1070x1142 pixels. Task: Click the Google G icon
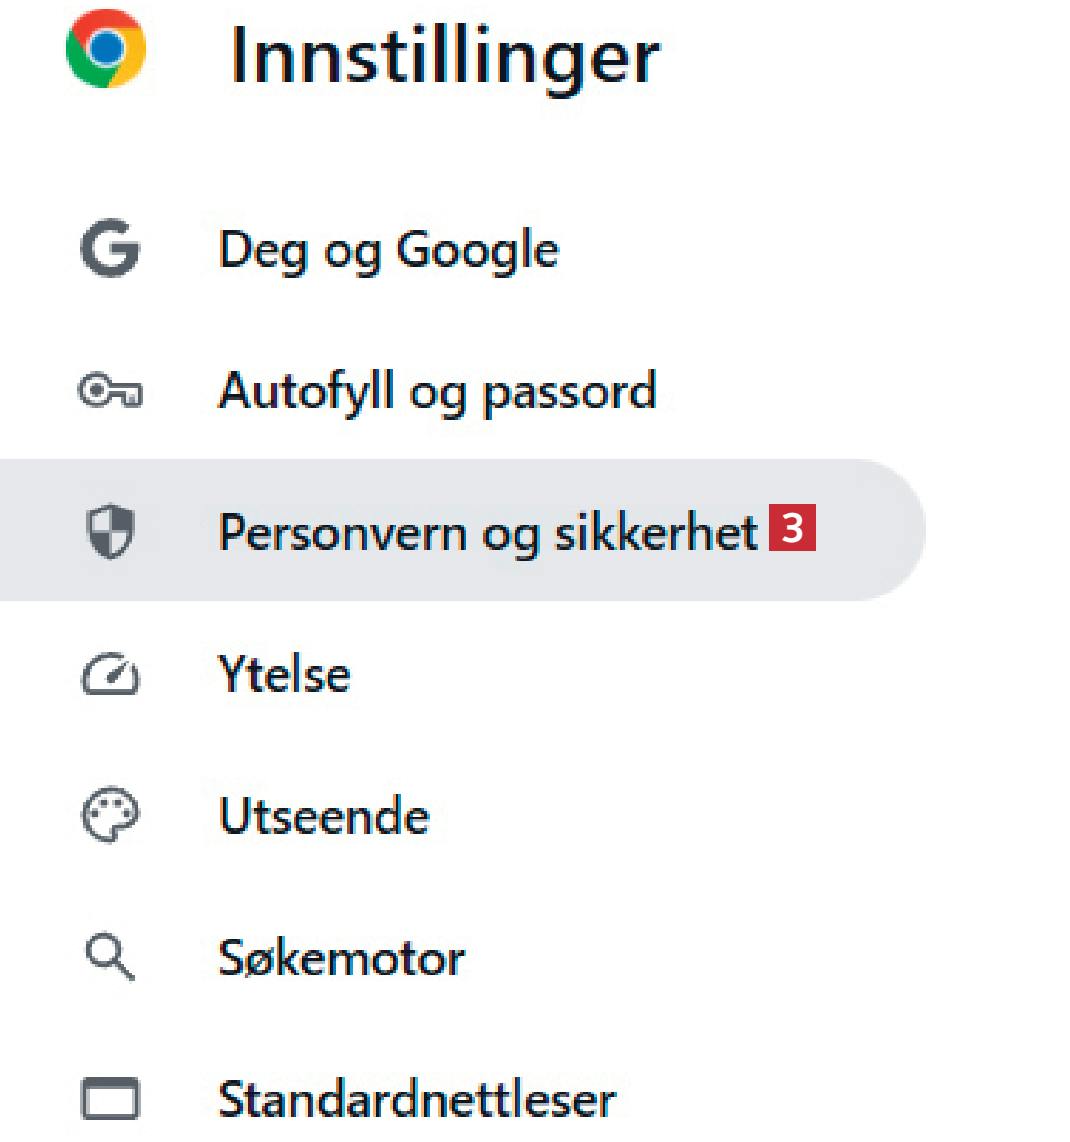(x=109, y=250)
